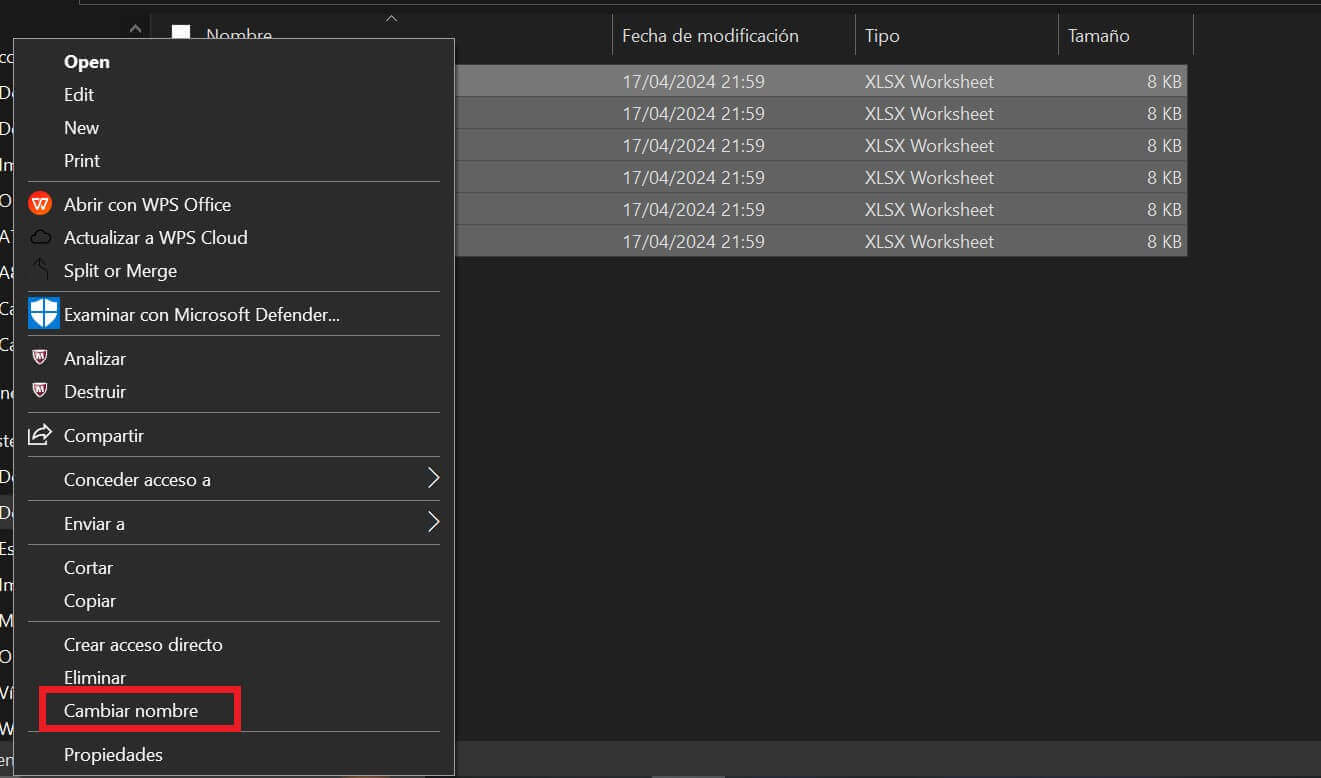Select the first XLSX Worksheet file row

820,82
